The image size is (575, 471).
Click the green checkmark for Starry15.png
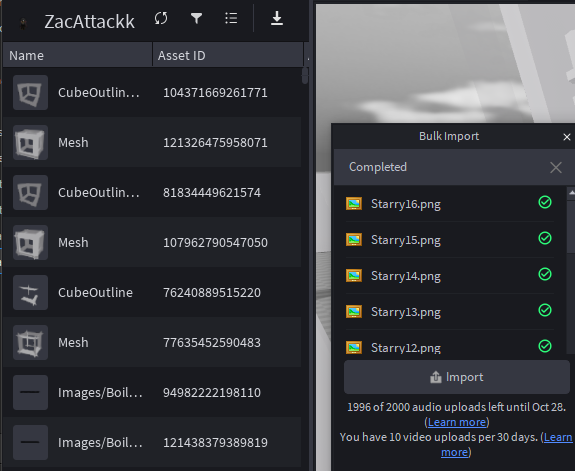(x=545, y=238)
